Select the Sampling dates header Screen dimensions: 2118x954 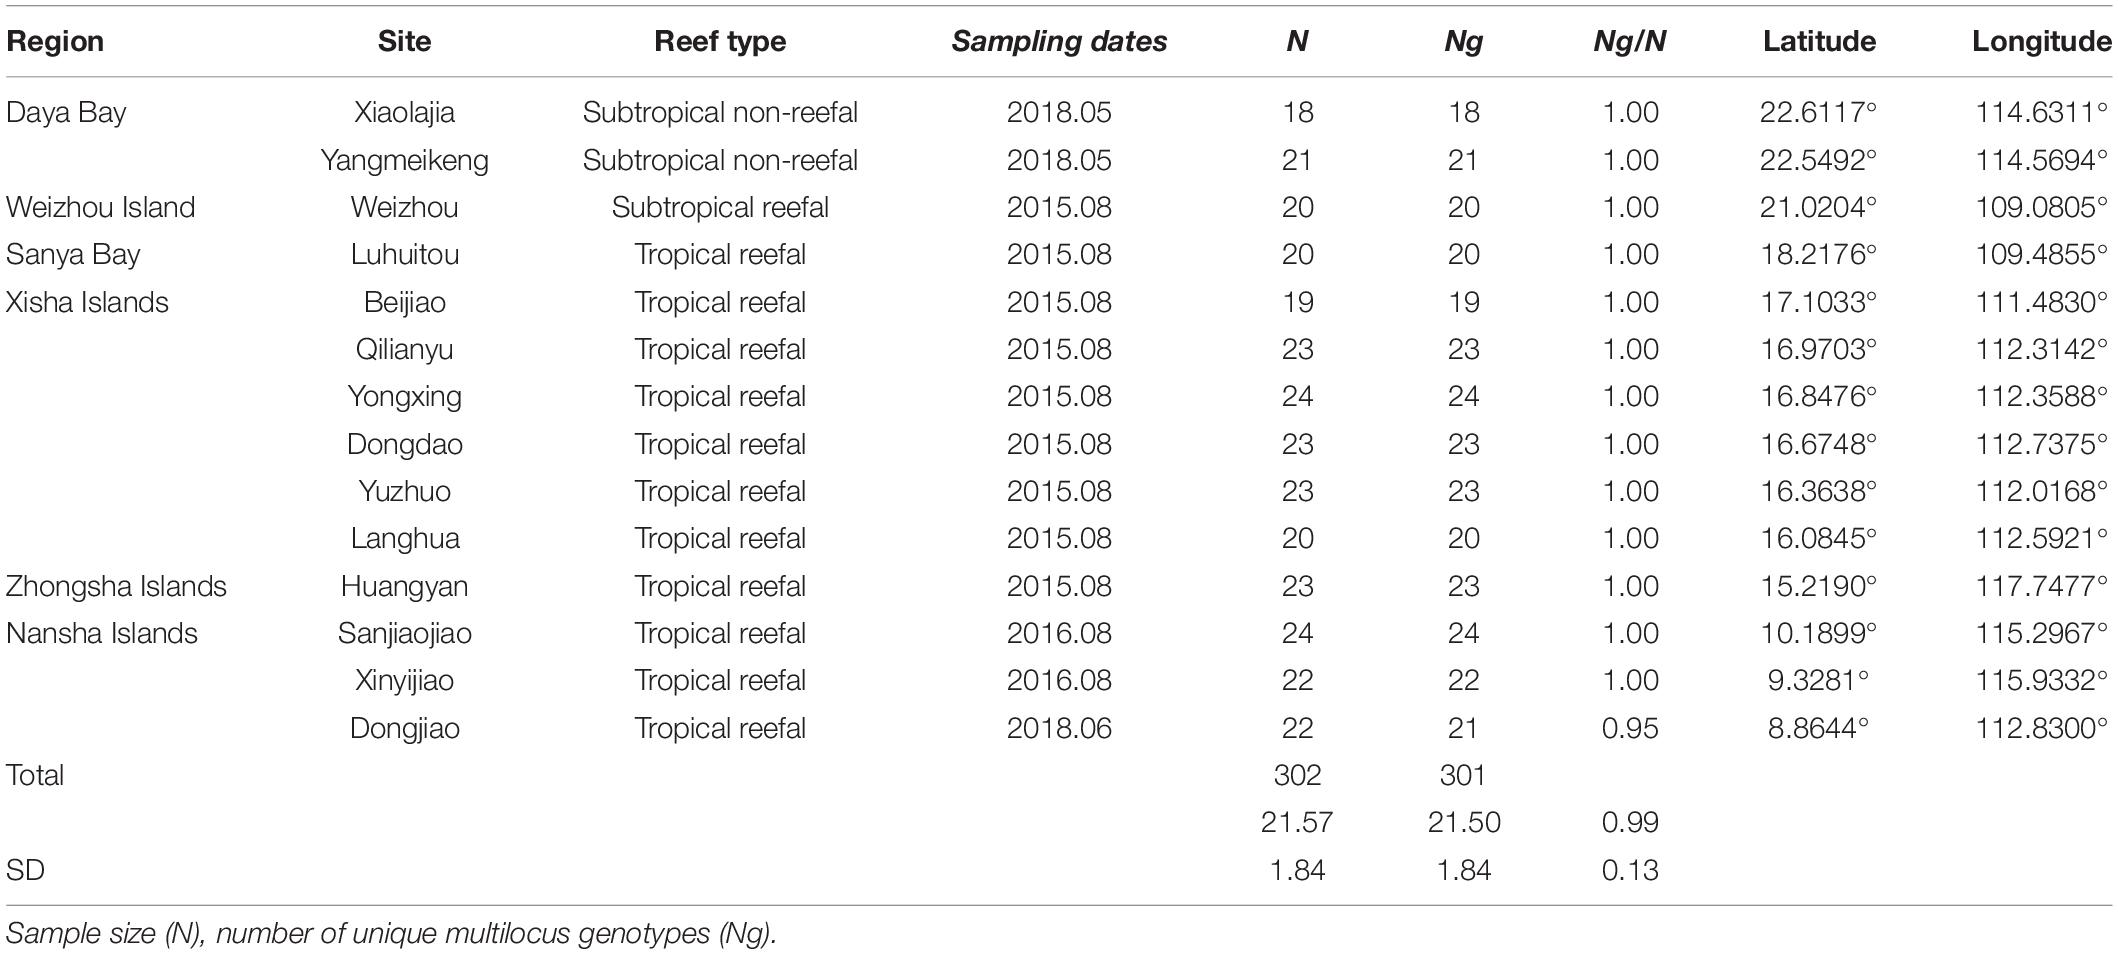coord(1059,41)
